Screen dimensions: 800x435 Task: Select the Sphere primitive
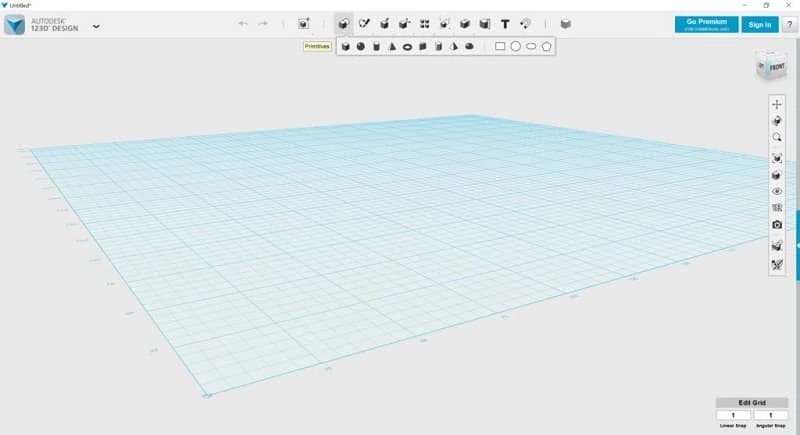[360, 46]
